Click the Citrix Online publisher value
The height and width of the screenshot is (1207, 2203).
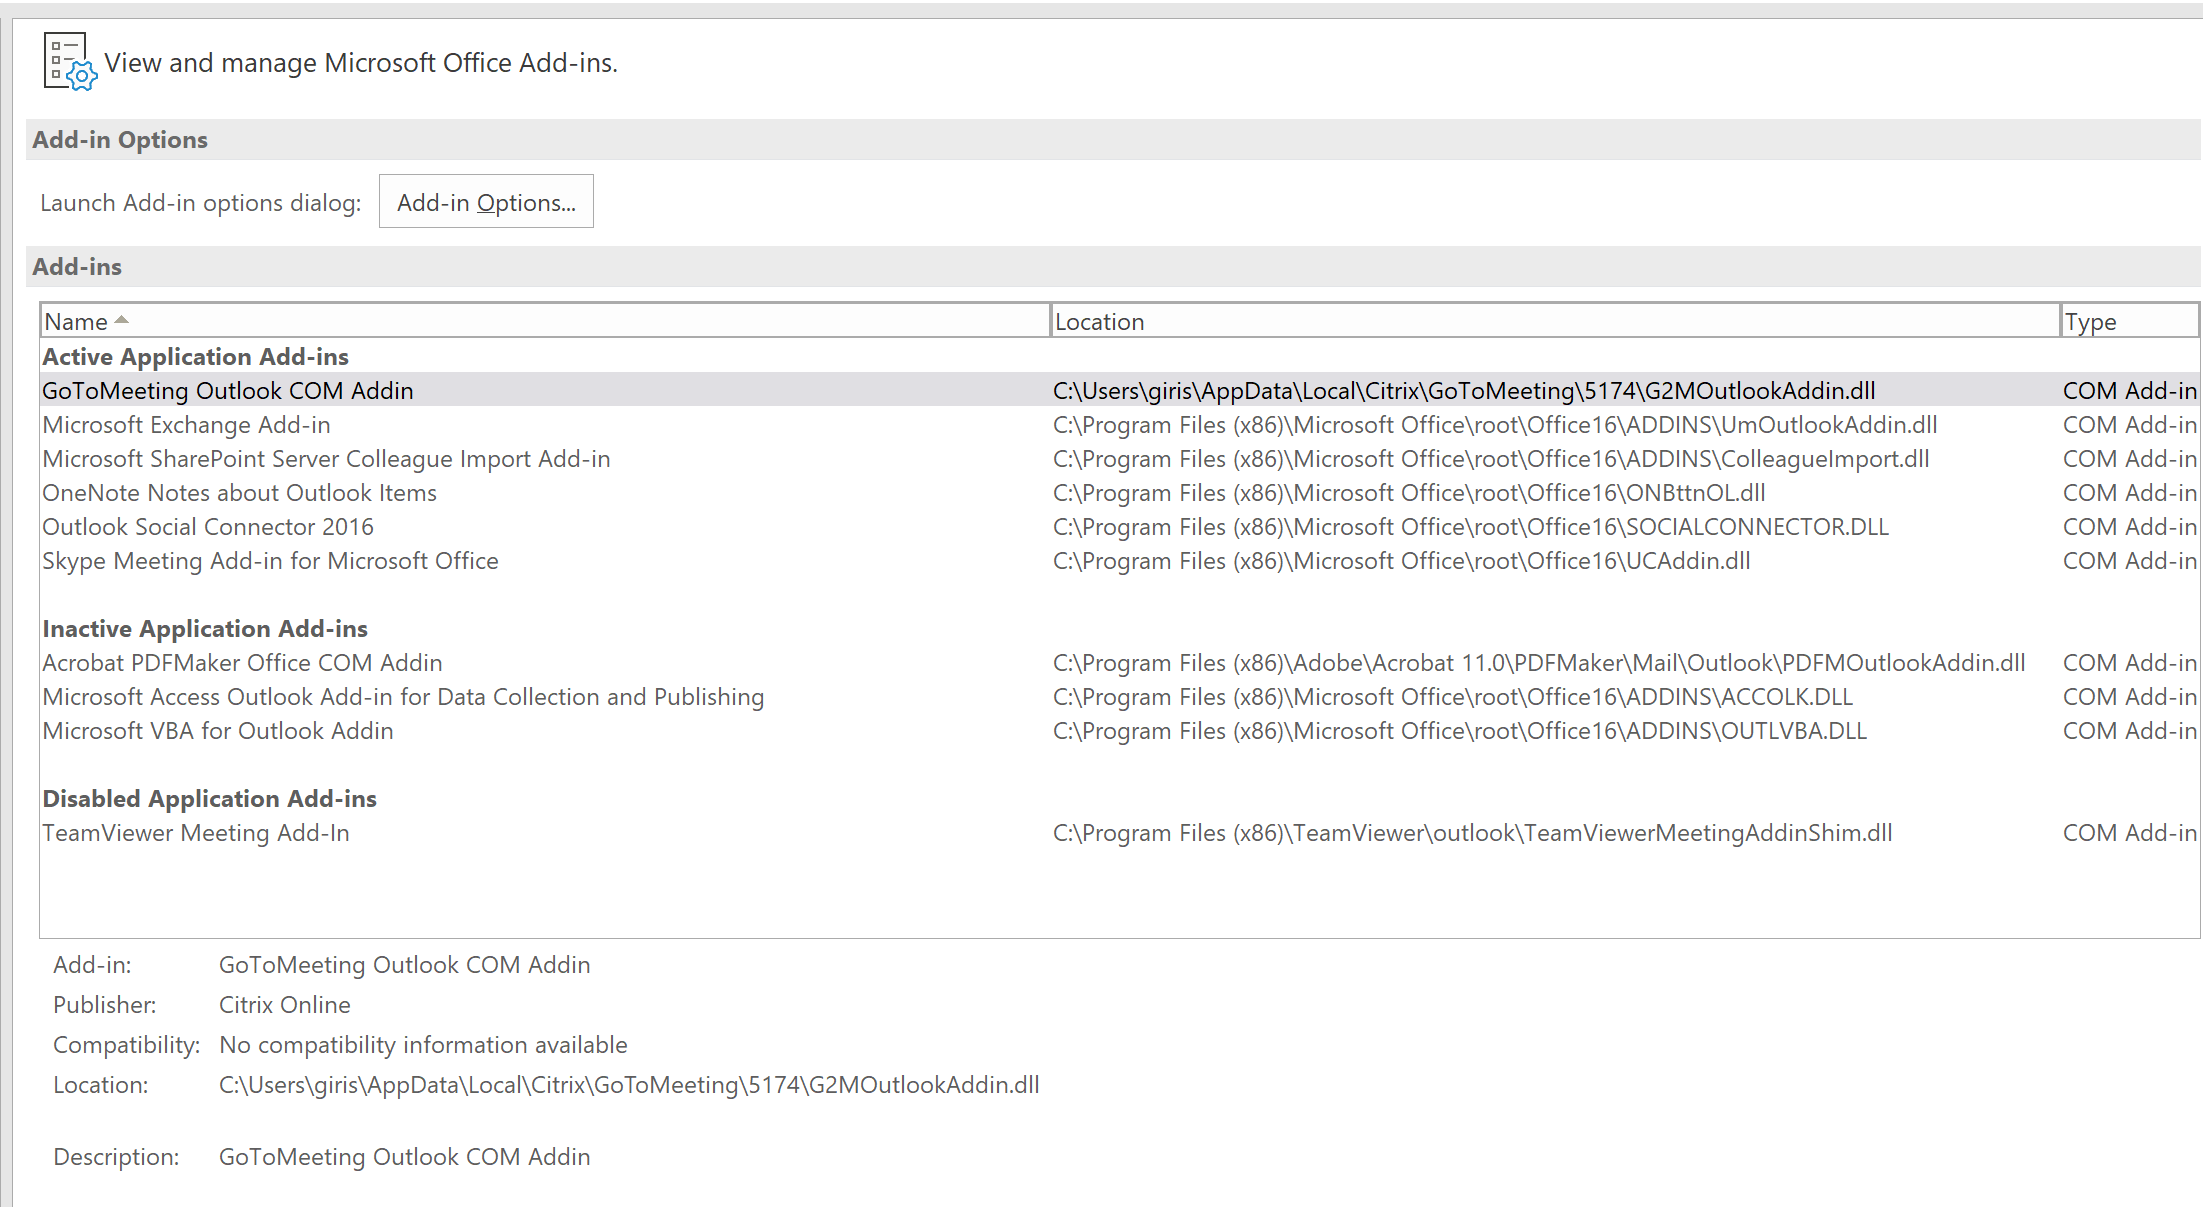click(285, 1005)
